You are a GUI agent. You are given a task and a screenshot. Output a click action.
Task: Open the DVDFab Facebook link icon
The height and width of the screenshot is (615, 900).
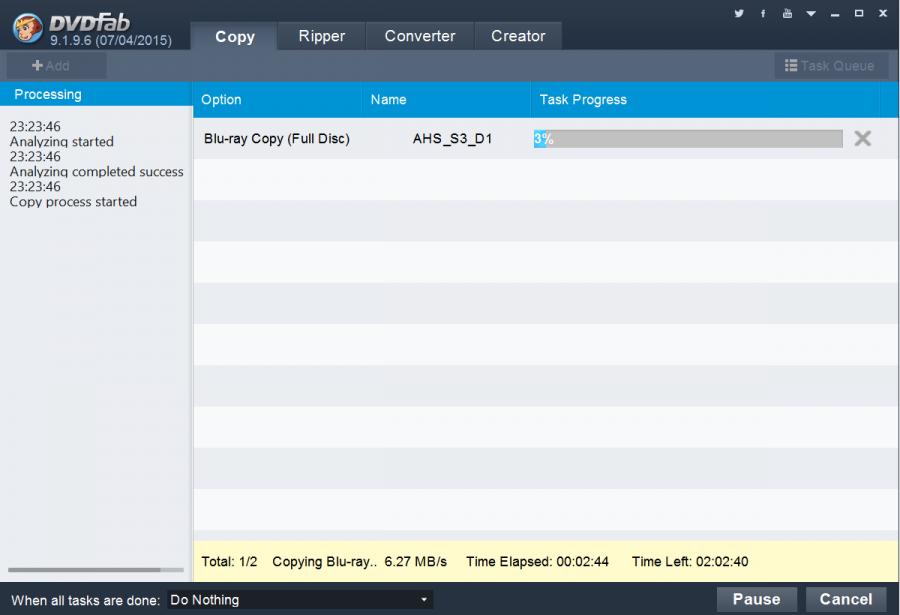point(763,13)
